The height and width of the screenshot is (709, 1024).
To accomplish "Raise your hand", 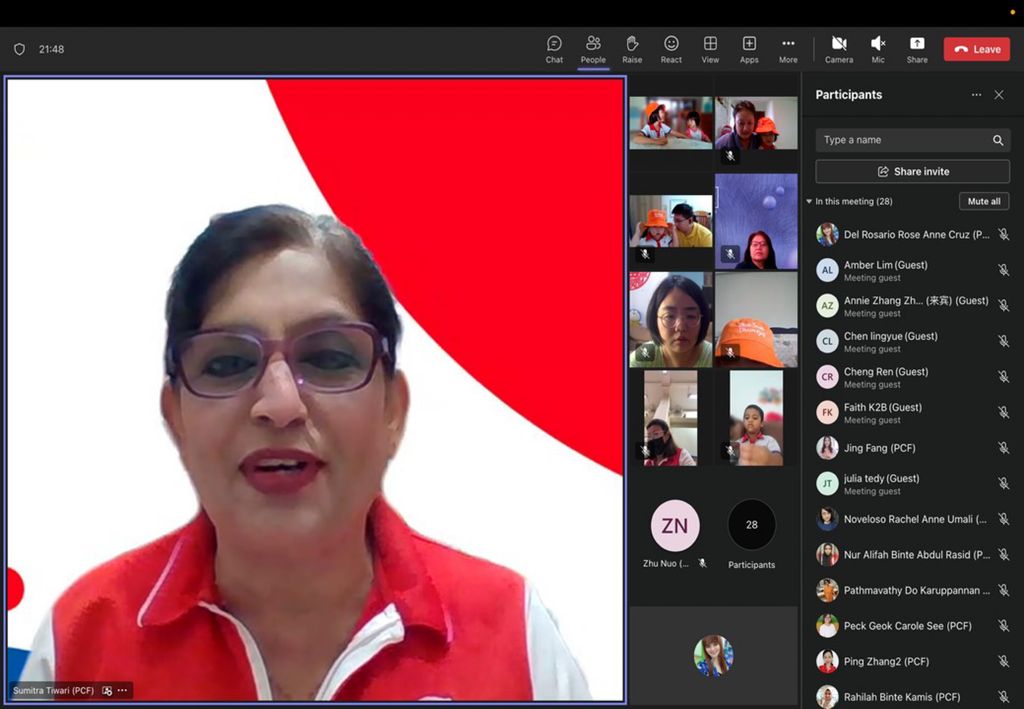I will (x=632, y=50).
